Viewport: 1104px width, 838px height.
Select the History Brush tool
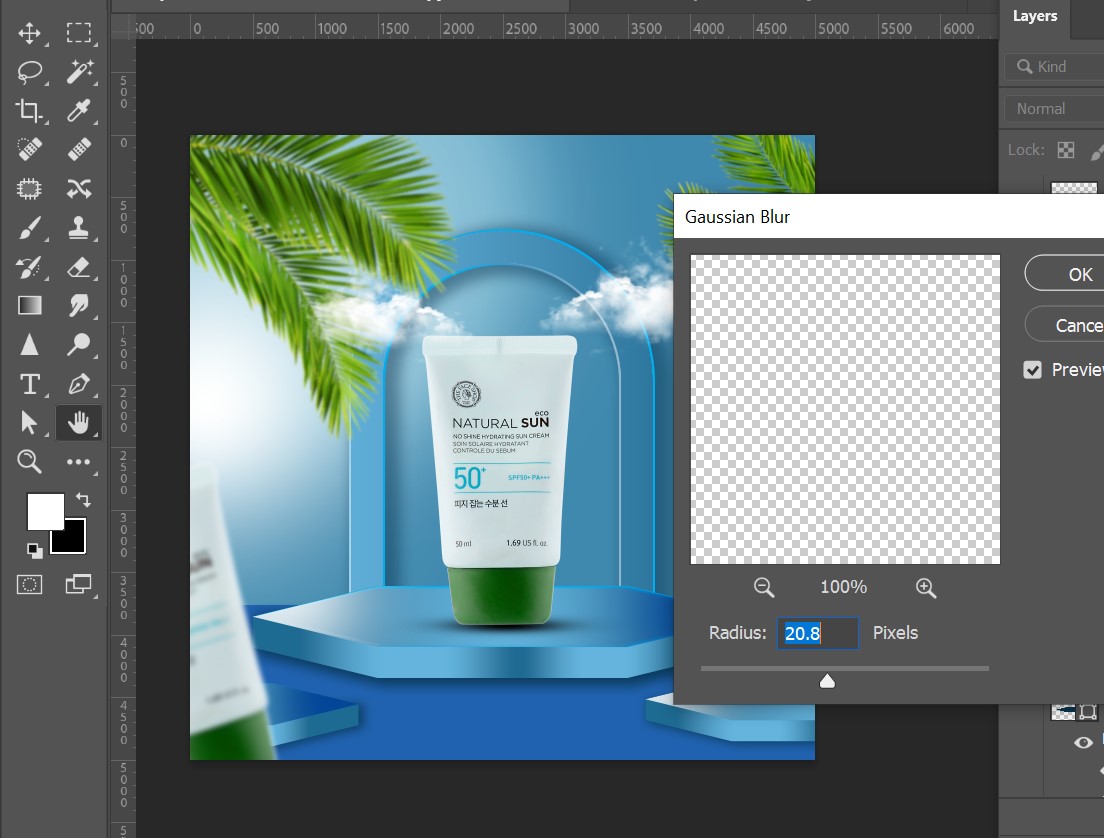point(29,267)
